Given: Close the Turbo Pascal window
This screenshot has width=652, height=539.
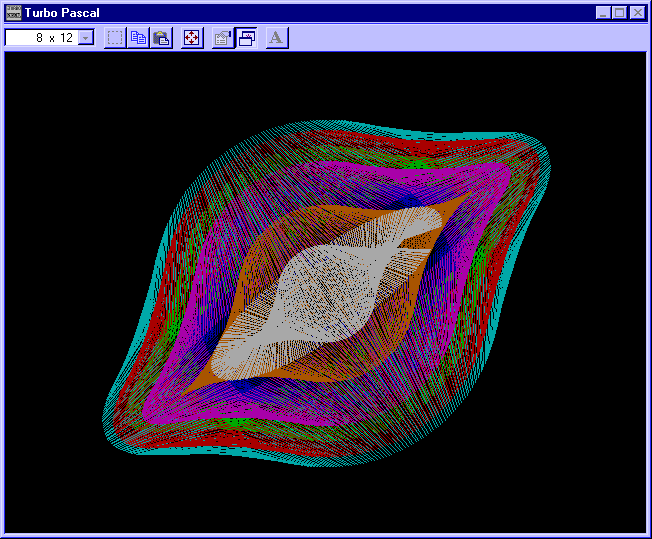Looking at the screenshot, I should click(x=637, y=13).
